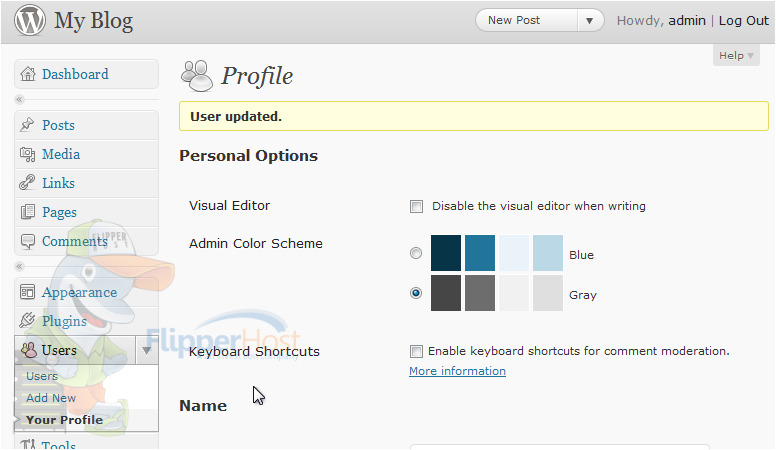Open the New Post dropdown arrow

click(589, 21)
